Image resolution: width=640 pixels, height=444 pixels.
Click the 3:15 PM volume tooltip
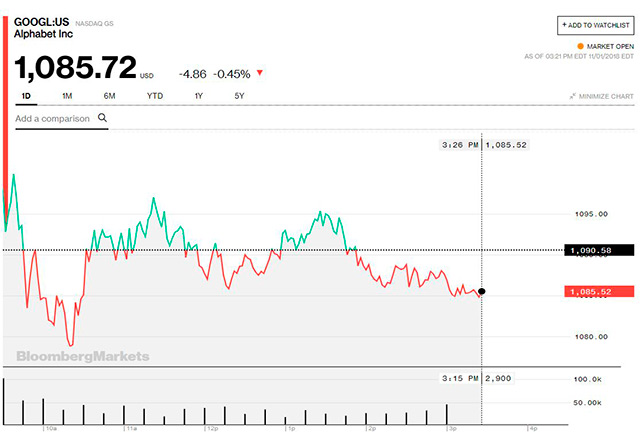click(476, 378)
